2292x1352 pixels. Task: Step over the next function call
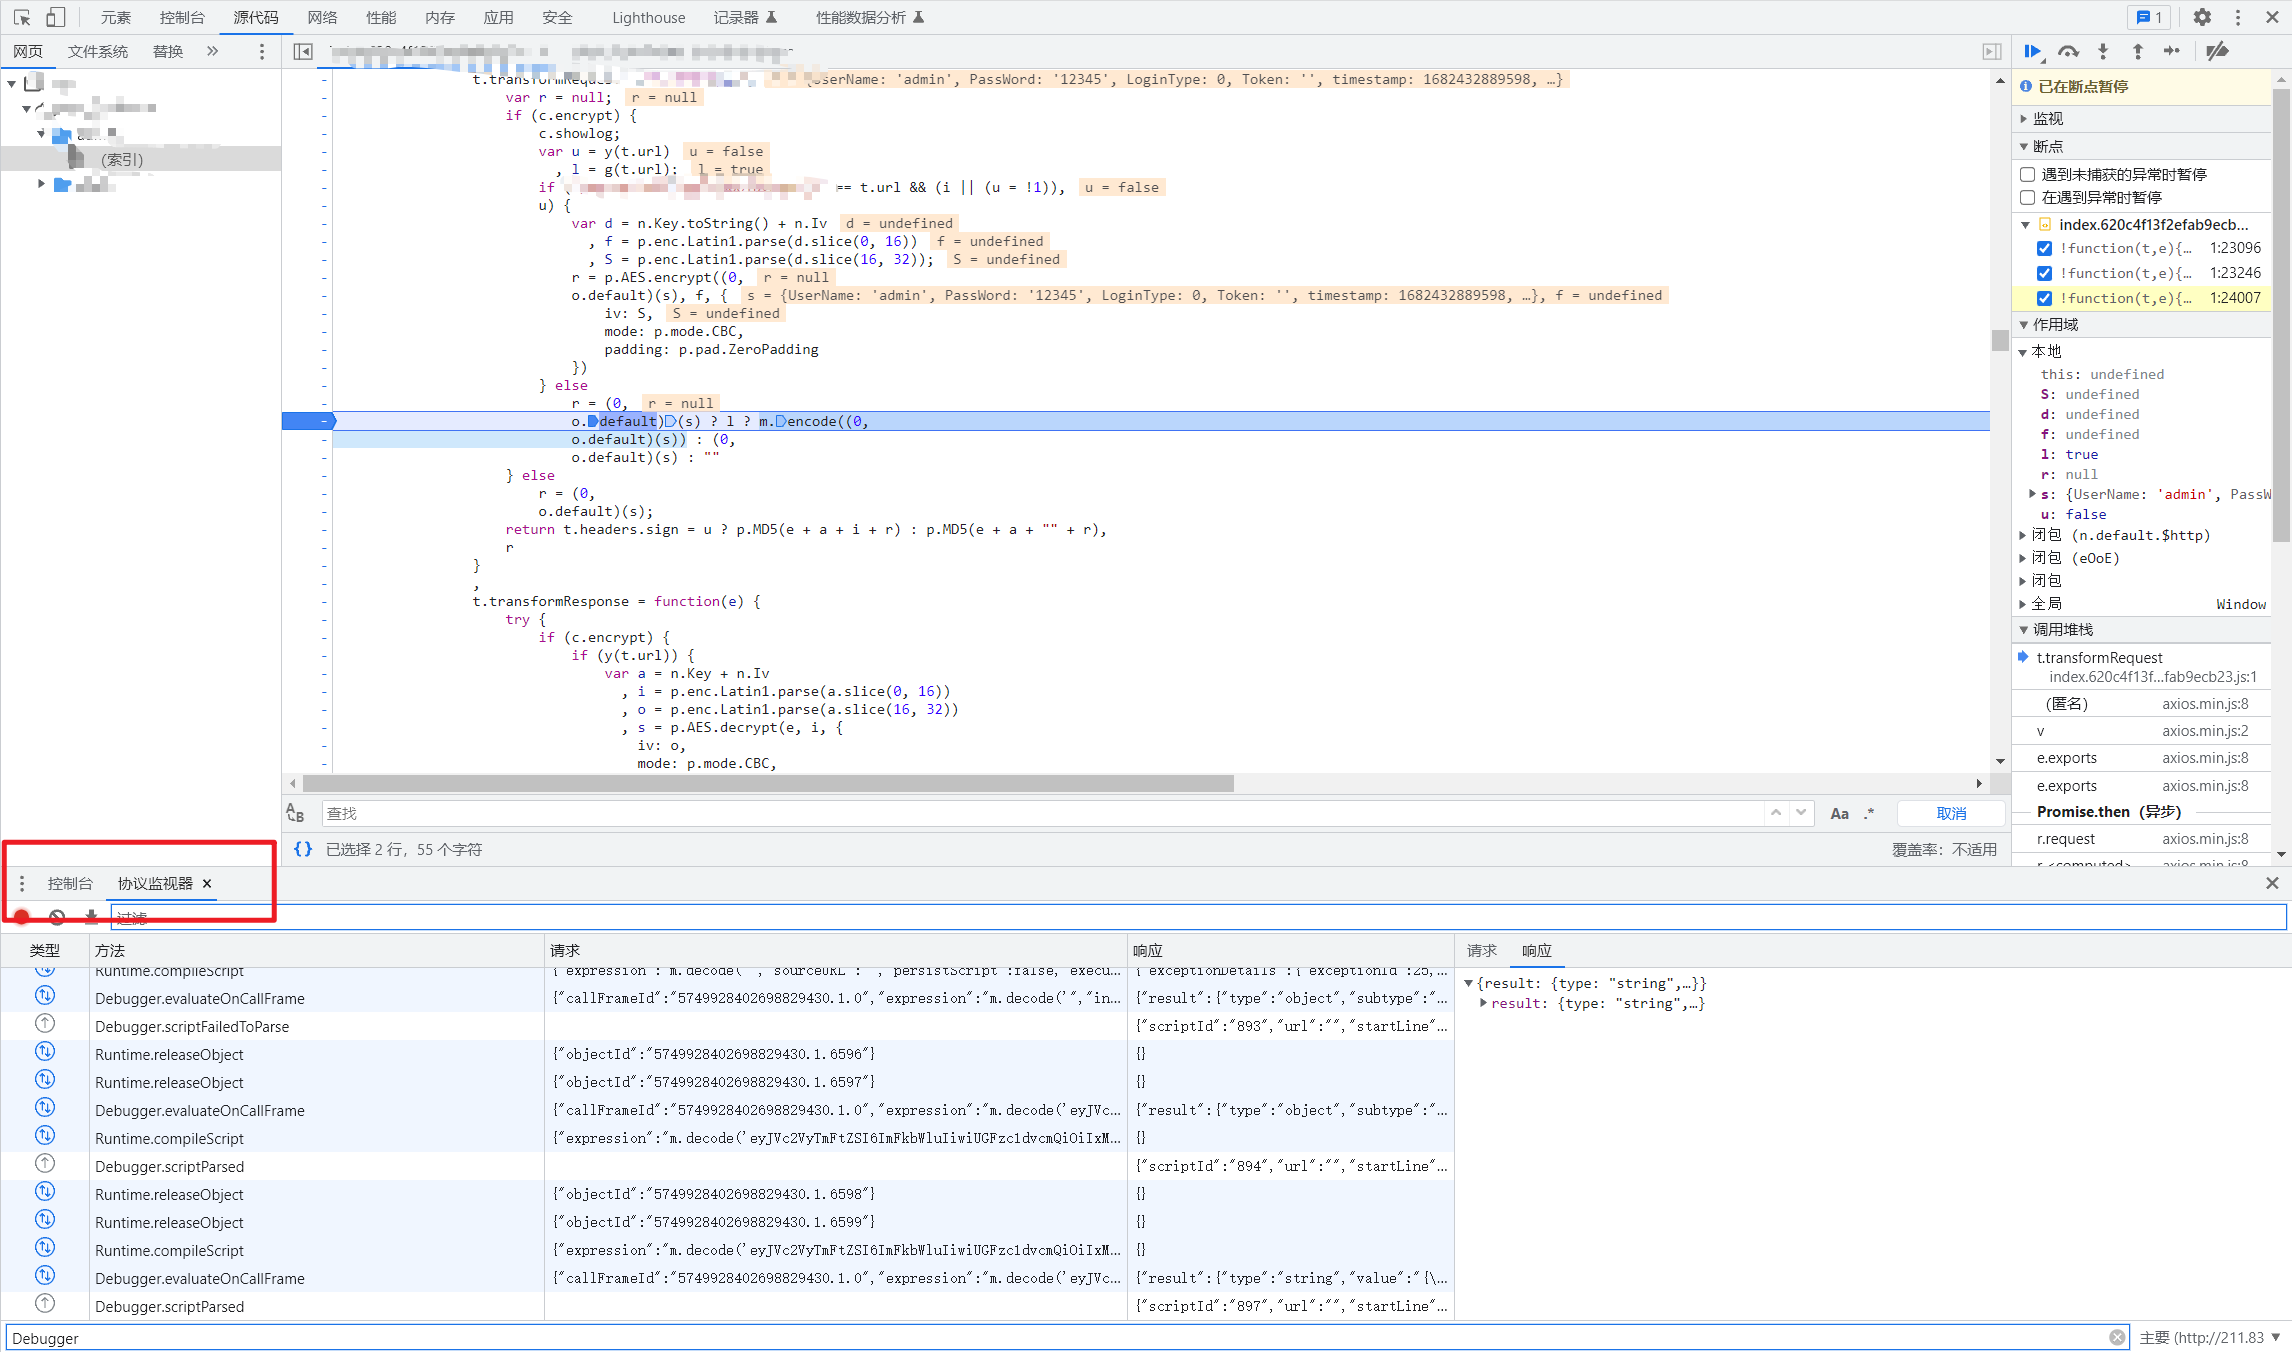pyautogui.click(x=2068, y=51)
